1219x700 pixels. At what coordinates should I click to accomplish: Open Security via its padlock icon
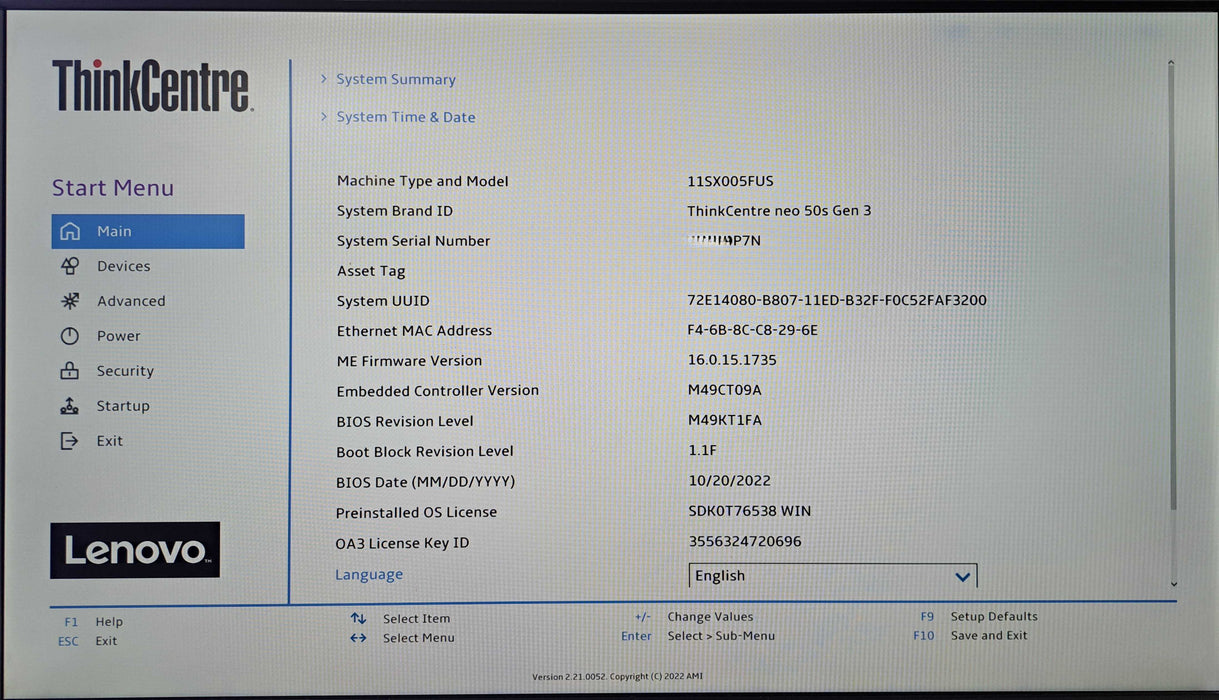(x=70, y=371)
